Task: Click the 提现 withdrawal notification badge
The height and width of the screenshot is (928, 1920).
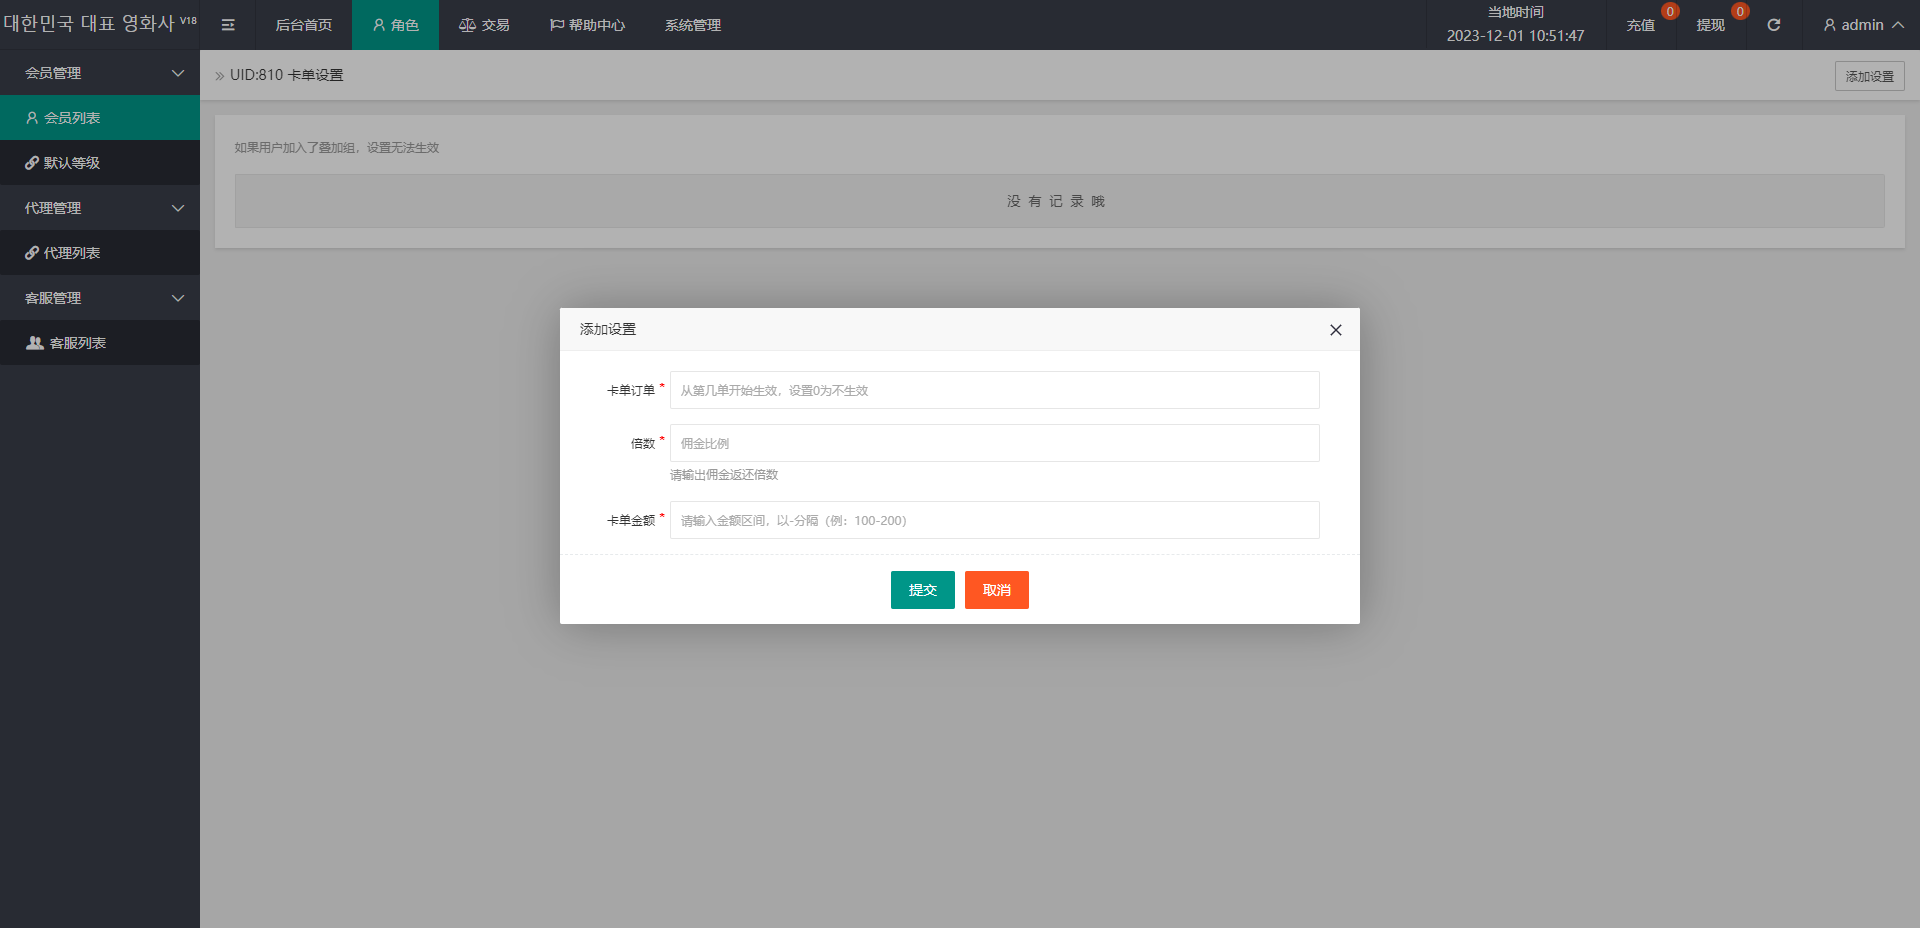Action: pos(1739,12)
